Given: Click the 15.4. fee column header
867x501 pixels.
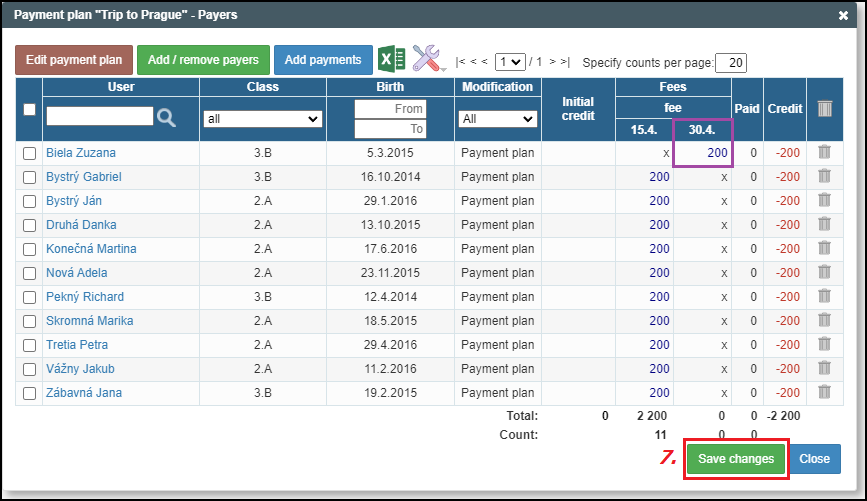Looking at the screenshot, I should click(644, 130).
